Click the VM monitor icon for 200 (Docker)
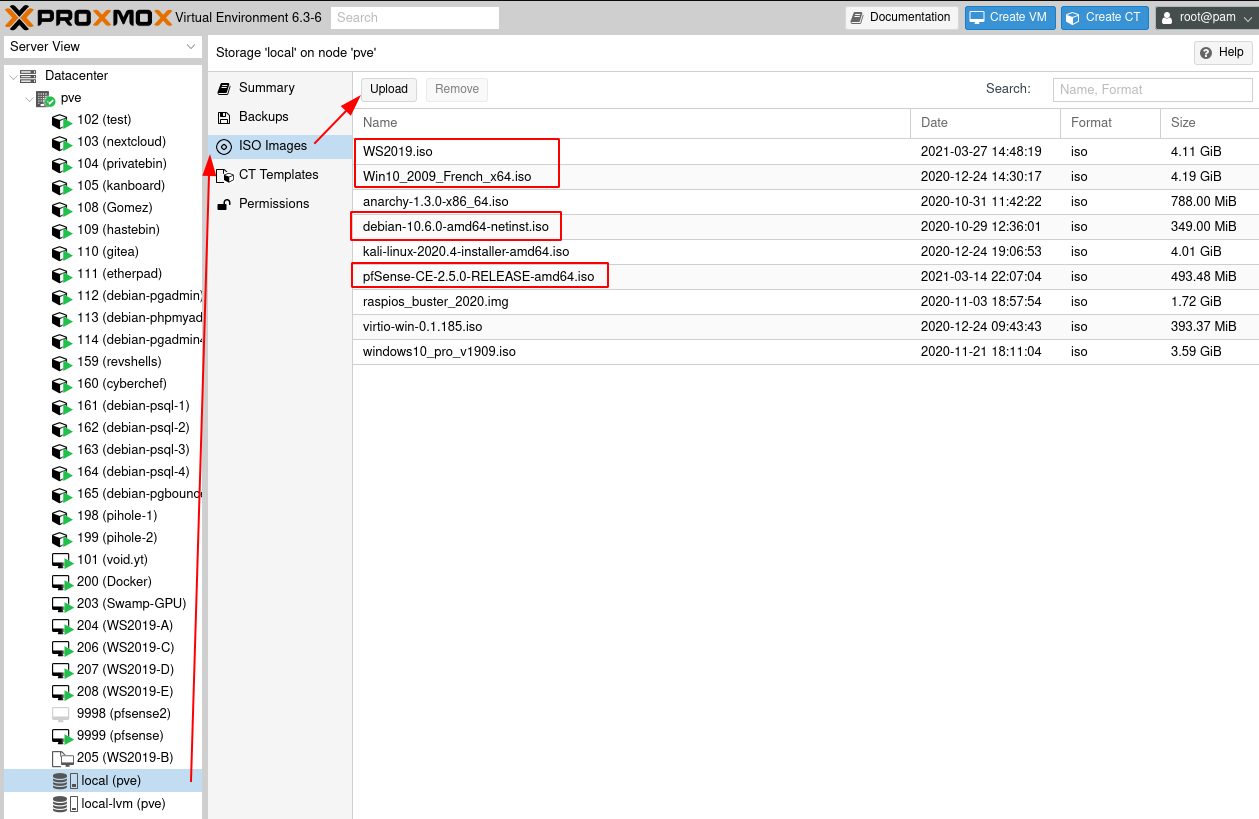This screenshot has height=819, width=1259. [x=62, y=582]
